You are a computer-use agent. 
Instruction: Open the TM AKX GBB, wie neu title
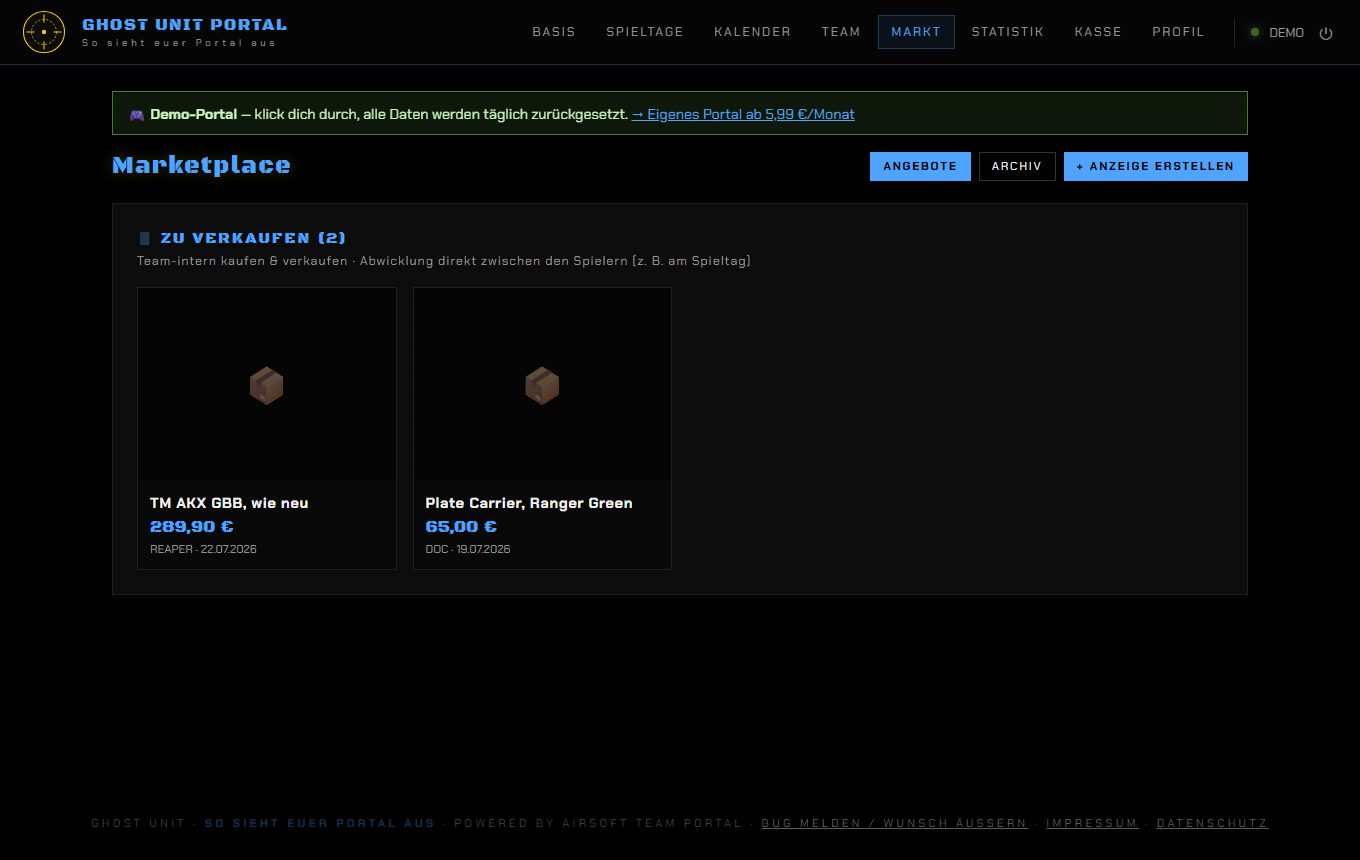pyautogui.click(x=229, y=503)
